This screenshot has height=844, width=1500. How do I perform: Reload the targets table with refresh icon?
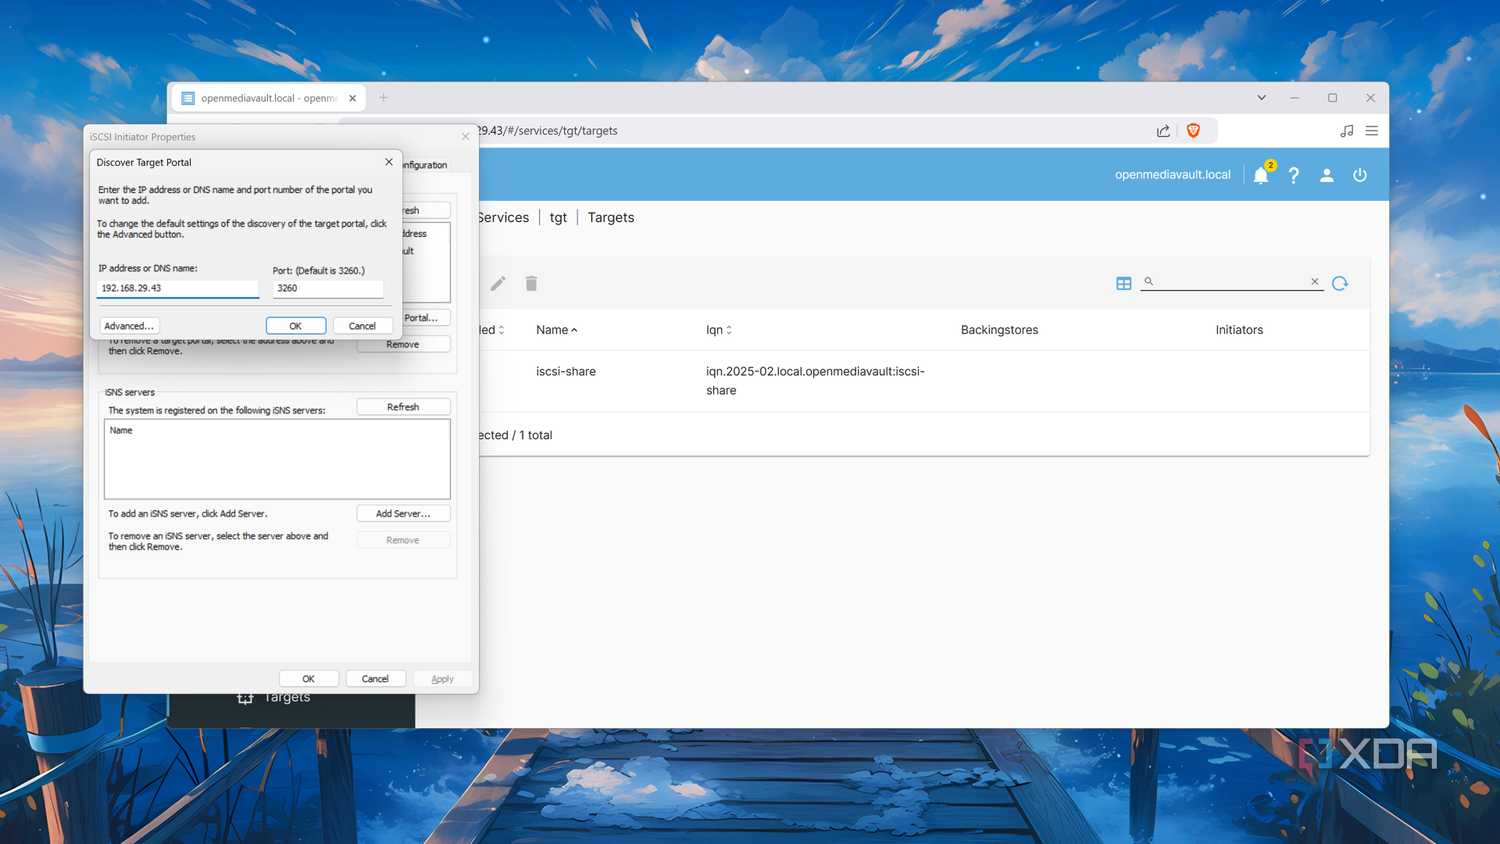pos(1340,283)
